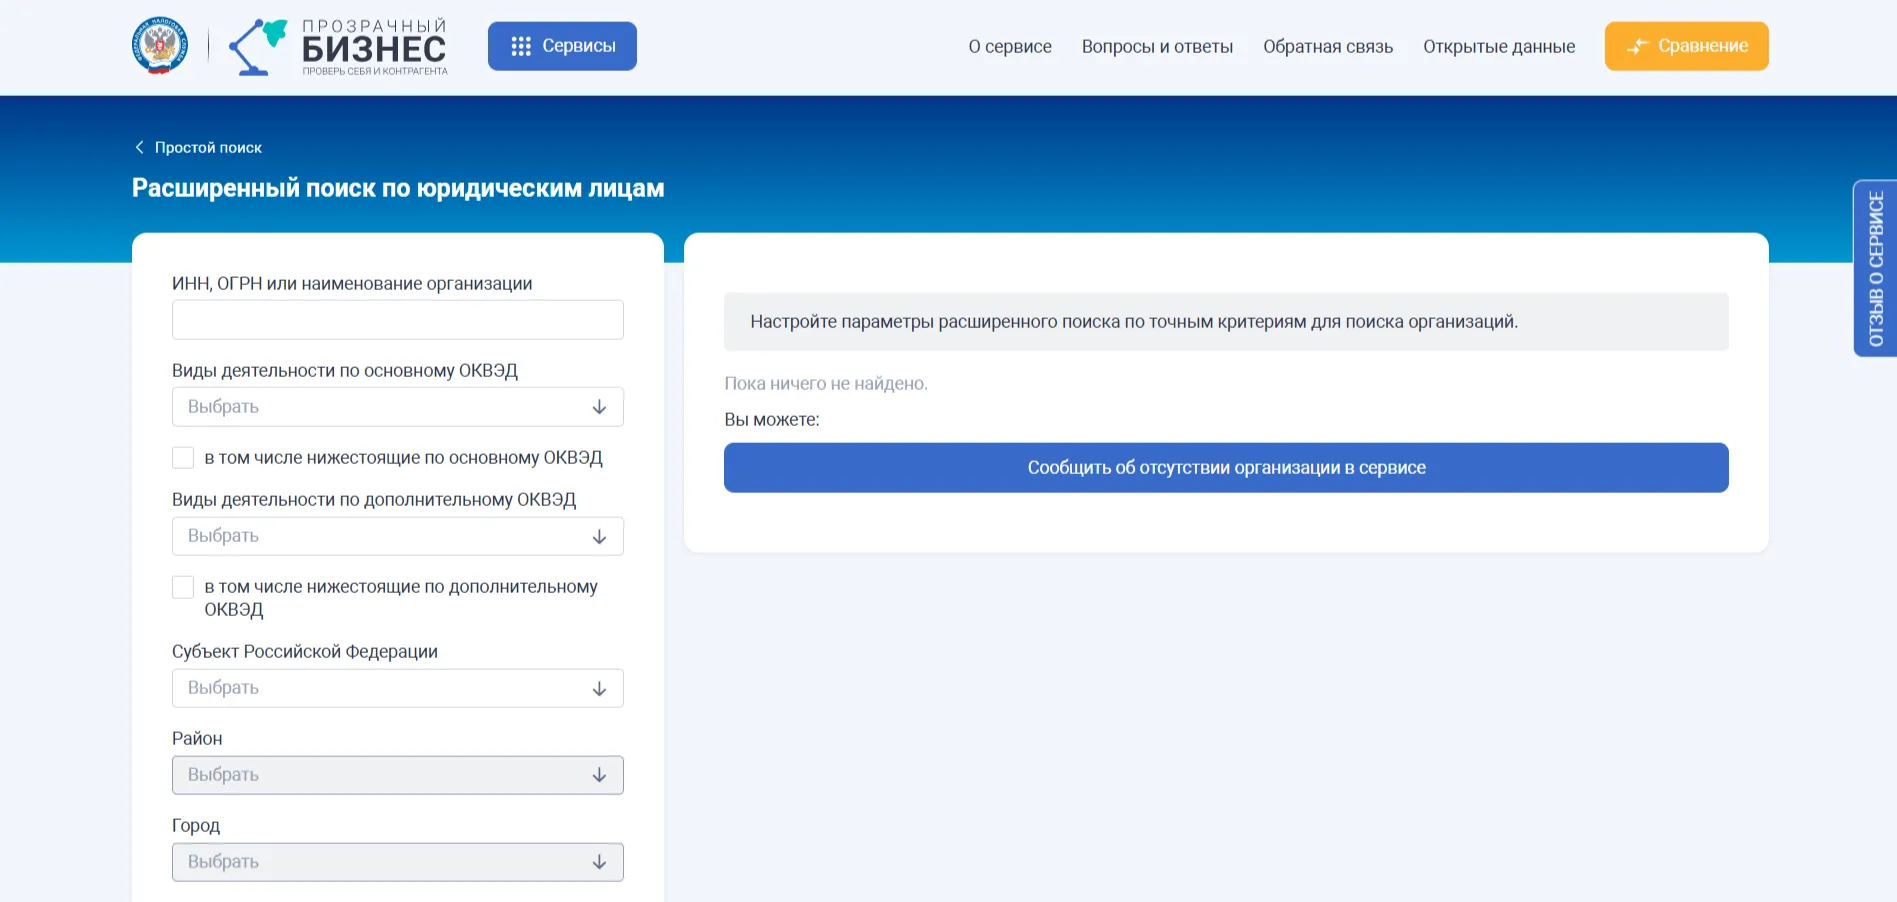The image size is (1897, 902).
Task: Click the Federal Tax Service emblem logo
Action: 159,44
